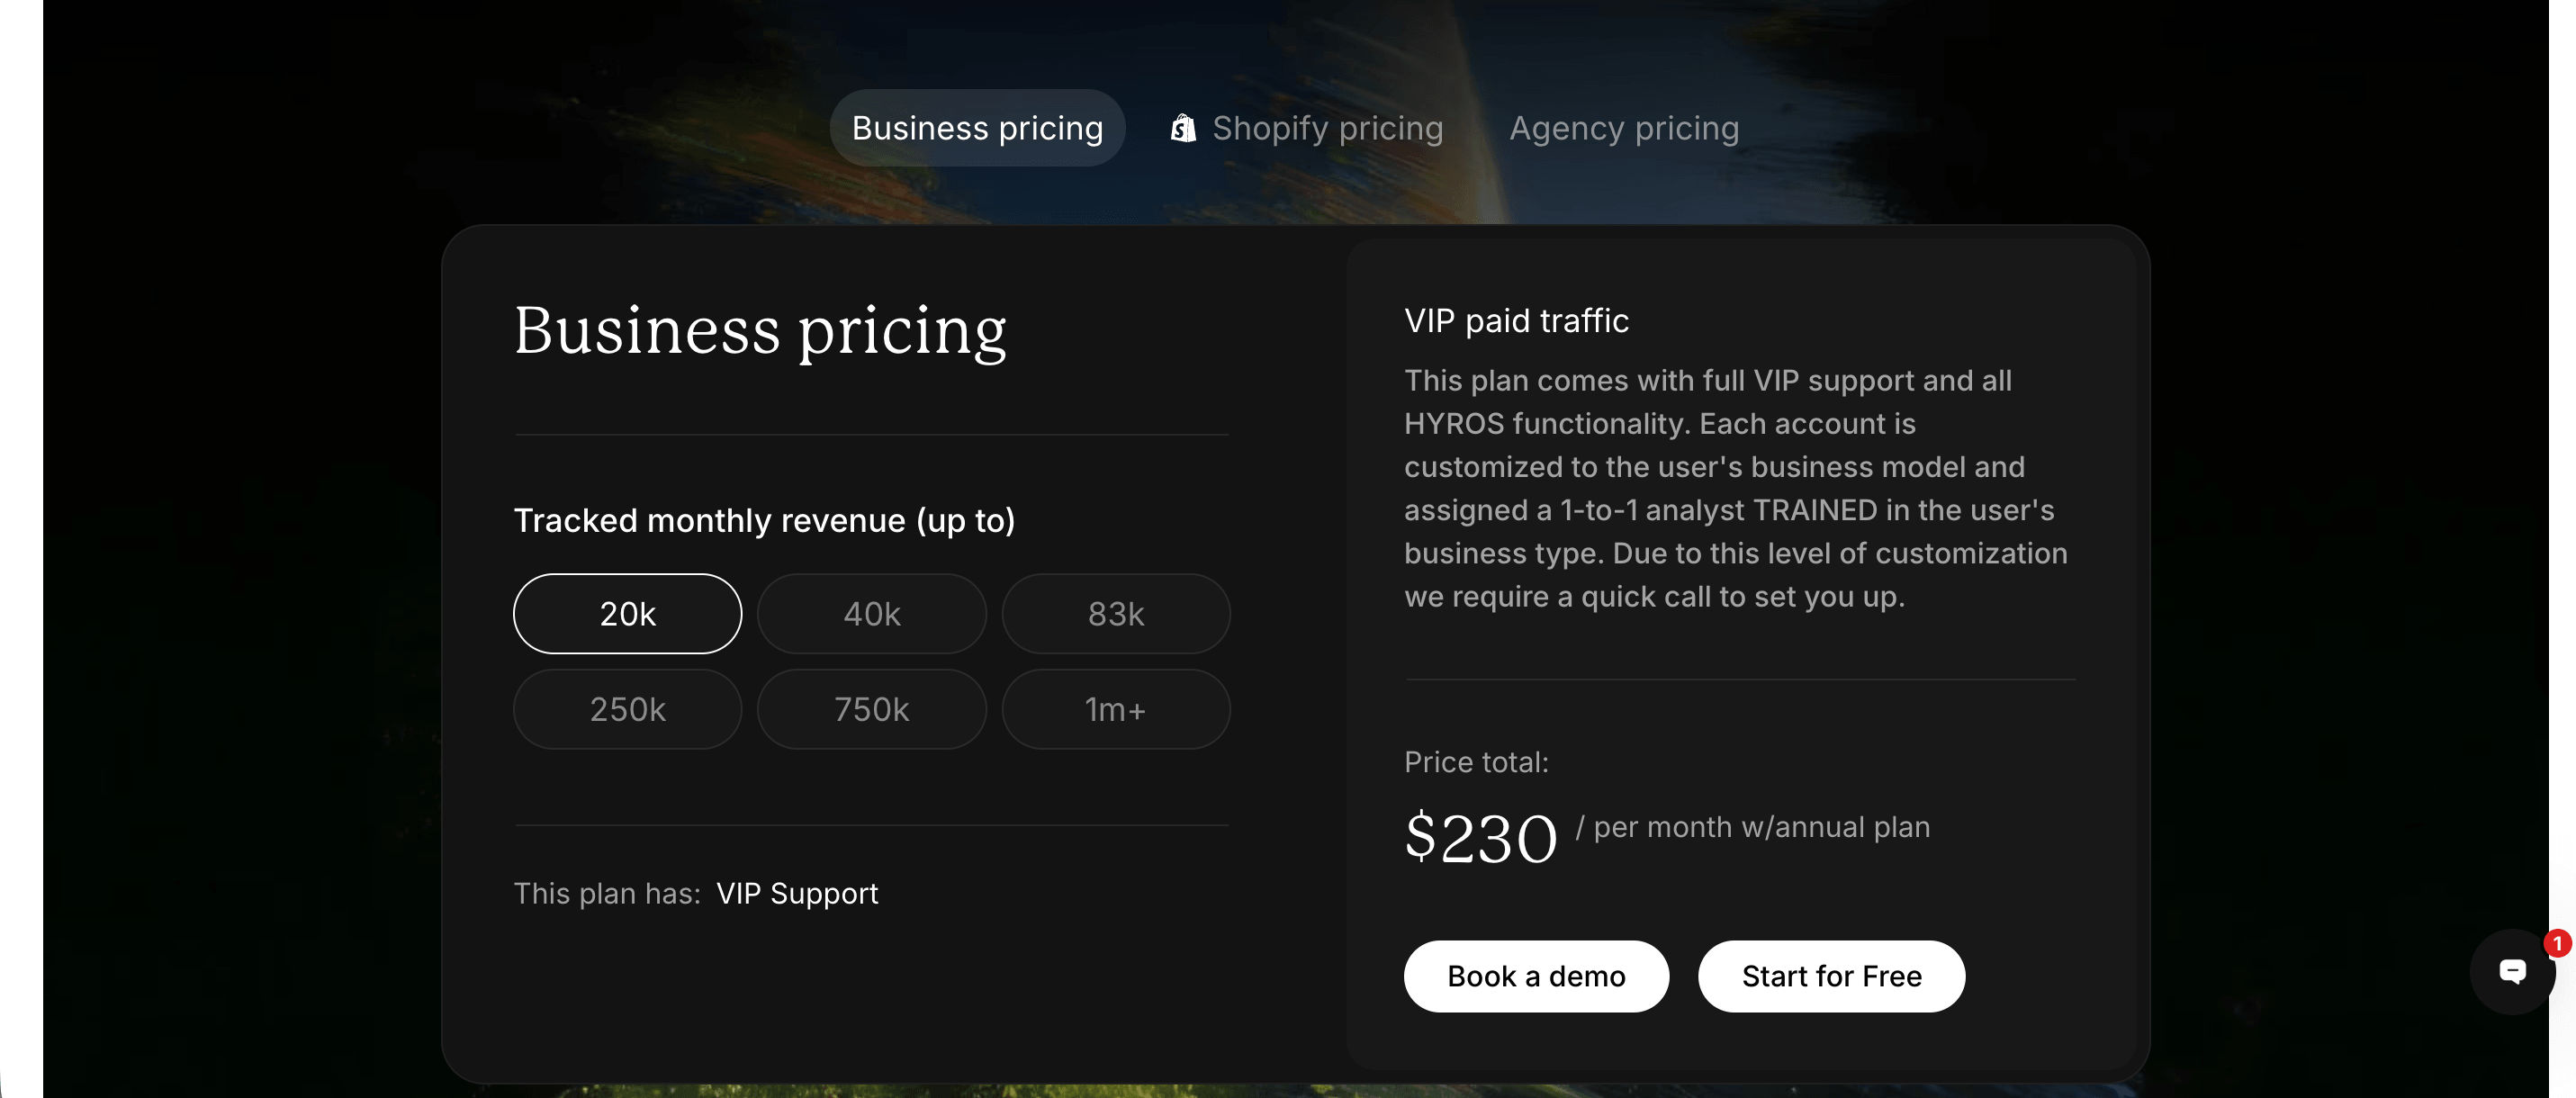Select the 40k revenue tier

(x=871, y=614)
